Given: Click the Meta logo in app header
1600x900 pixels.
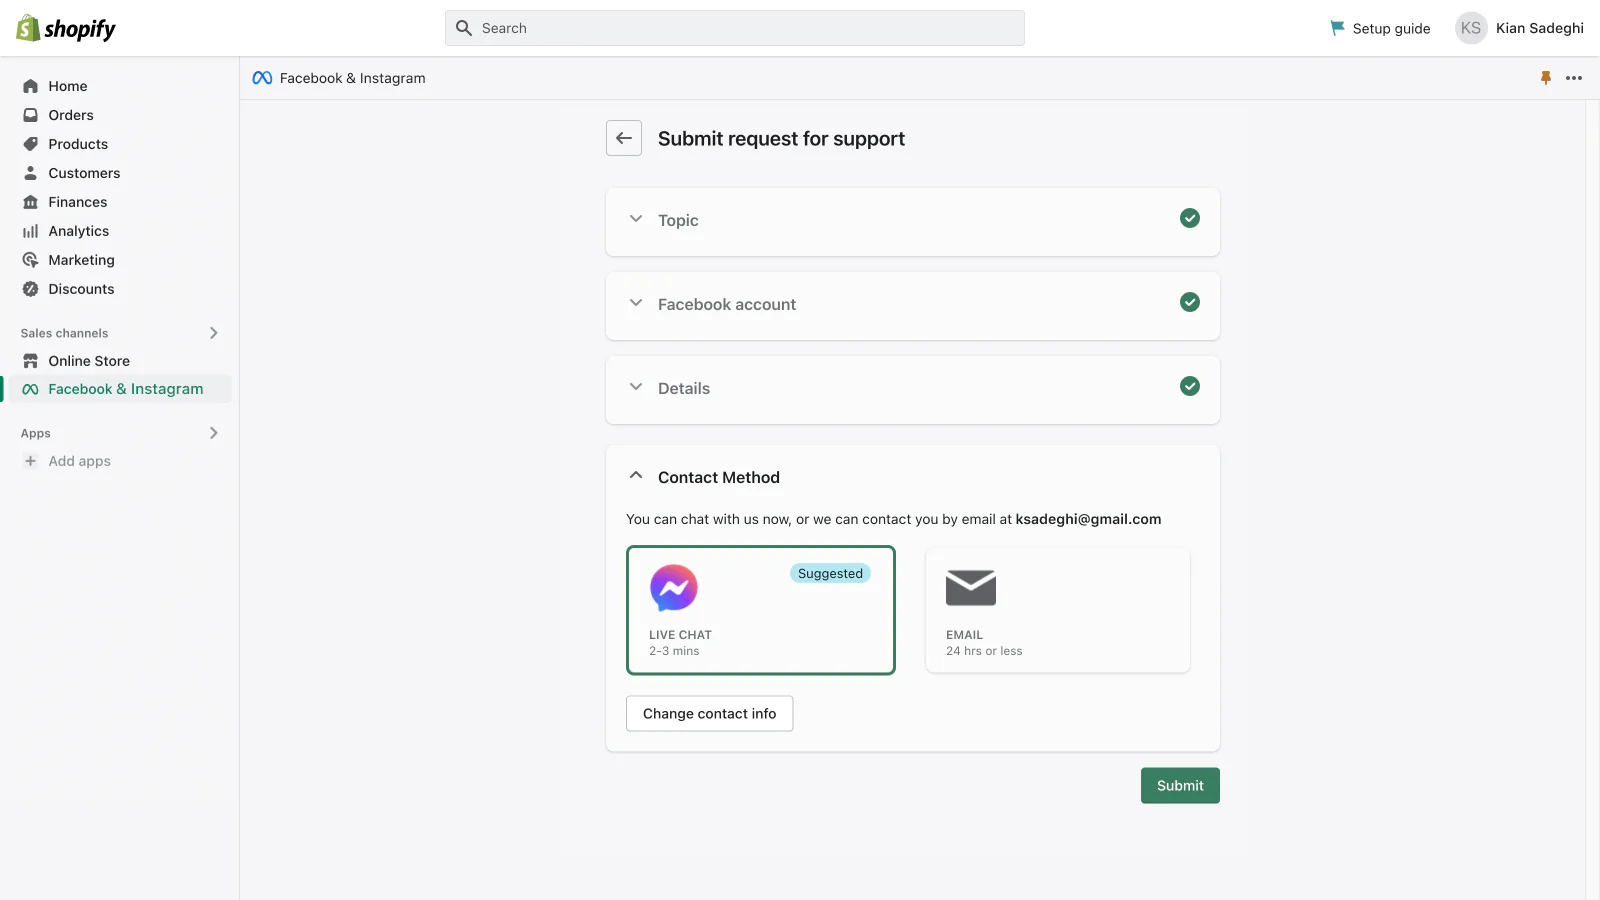Looking at the screenshot, I should pos(262,78).
